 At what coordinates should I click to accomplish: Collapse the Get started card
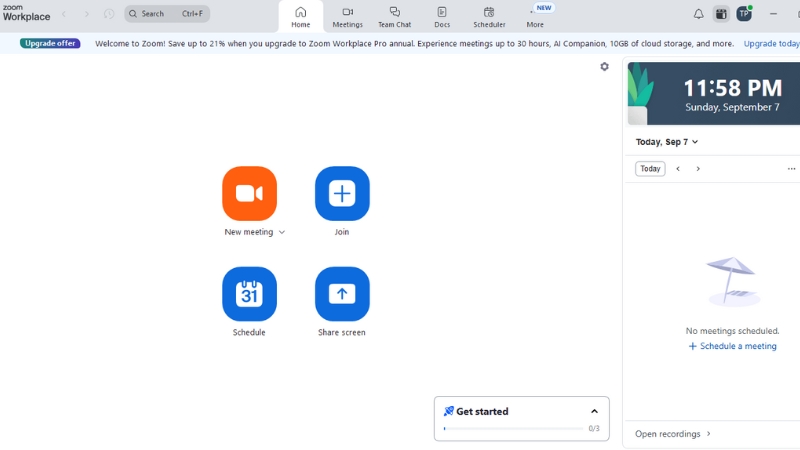(x=594, y=411)
